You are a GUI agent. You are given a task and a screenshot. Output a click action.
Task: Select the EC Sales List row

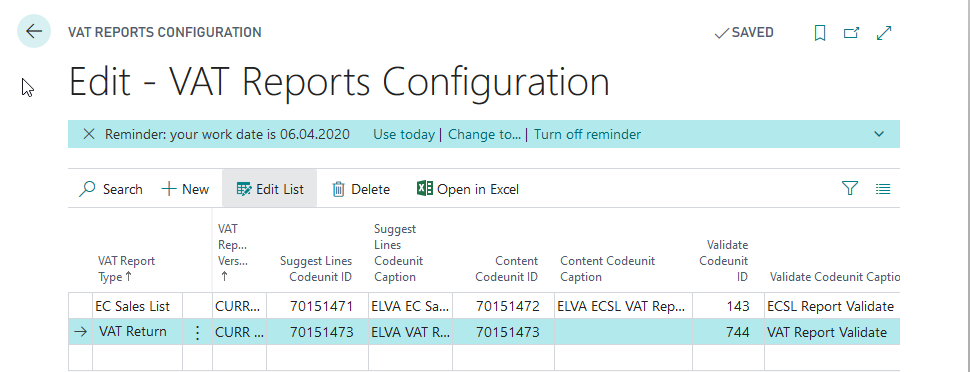[x=484, y=306]
